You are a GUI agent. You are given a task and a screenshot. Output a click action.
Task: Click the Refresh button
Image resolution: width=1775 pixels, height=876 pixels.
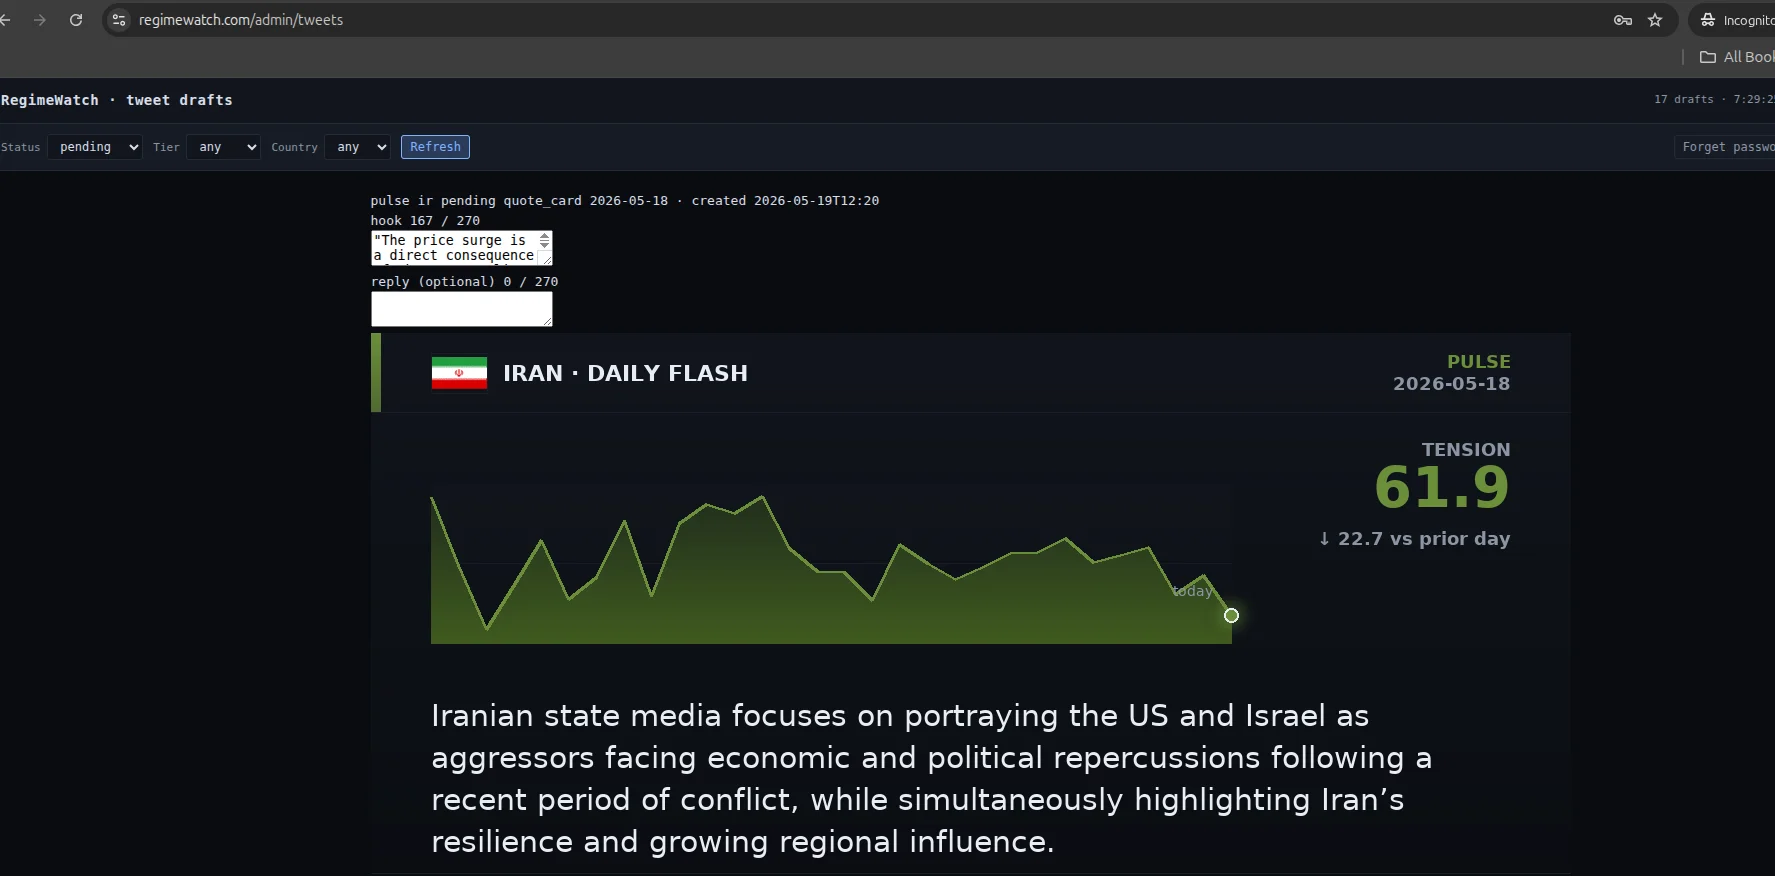pyautogui.click(x=435, y=147)
